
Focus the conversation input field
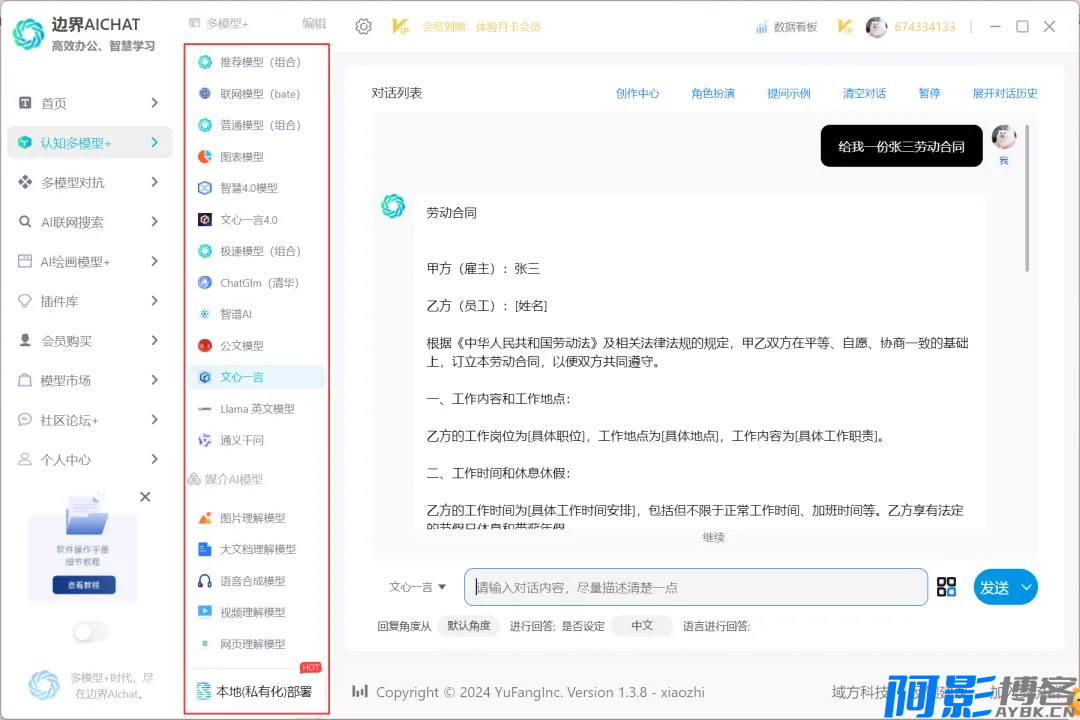point(696,587)
